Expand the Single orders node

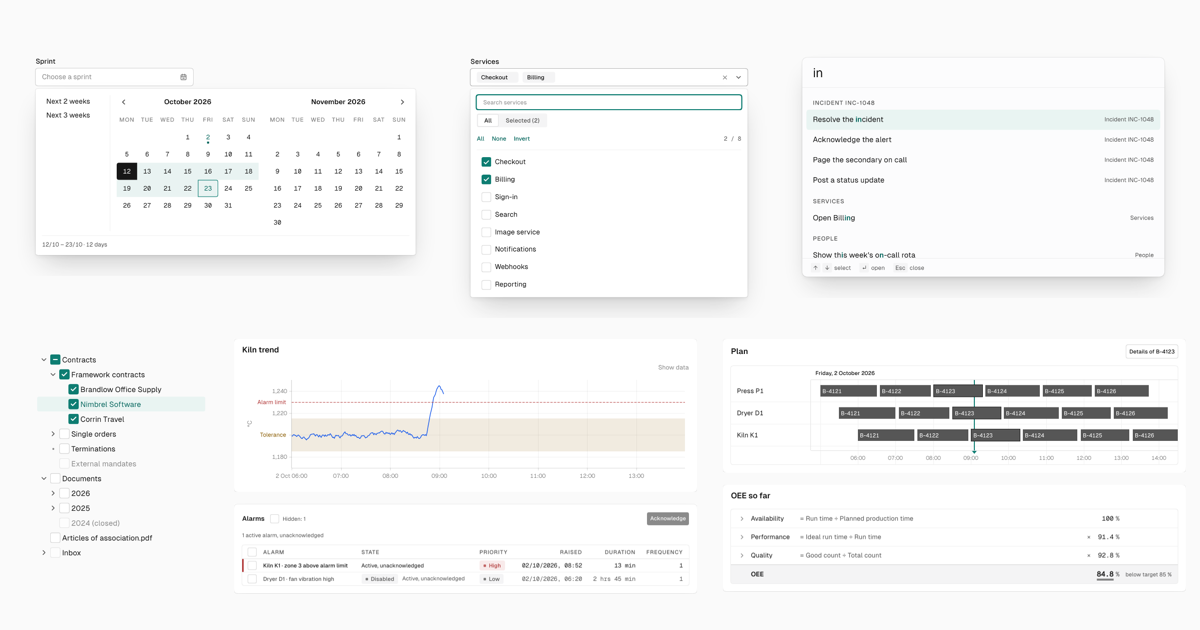pos(53,434)
